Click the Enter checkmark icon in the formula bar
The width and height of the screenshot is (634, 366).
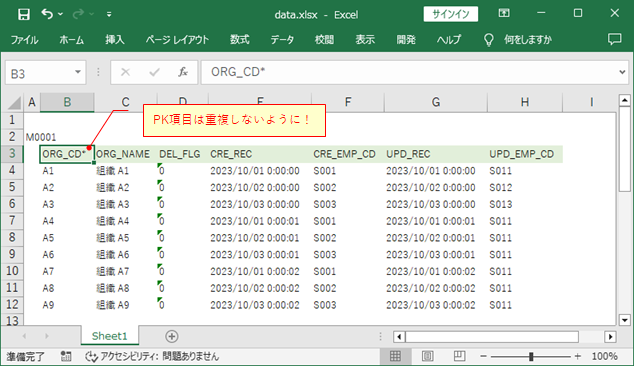(154, 72)
